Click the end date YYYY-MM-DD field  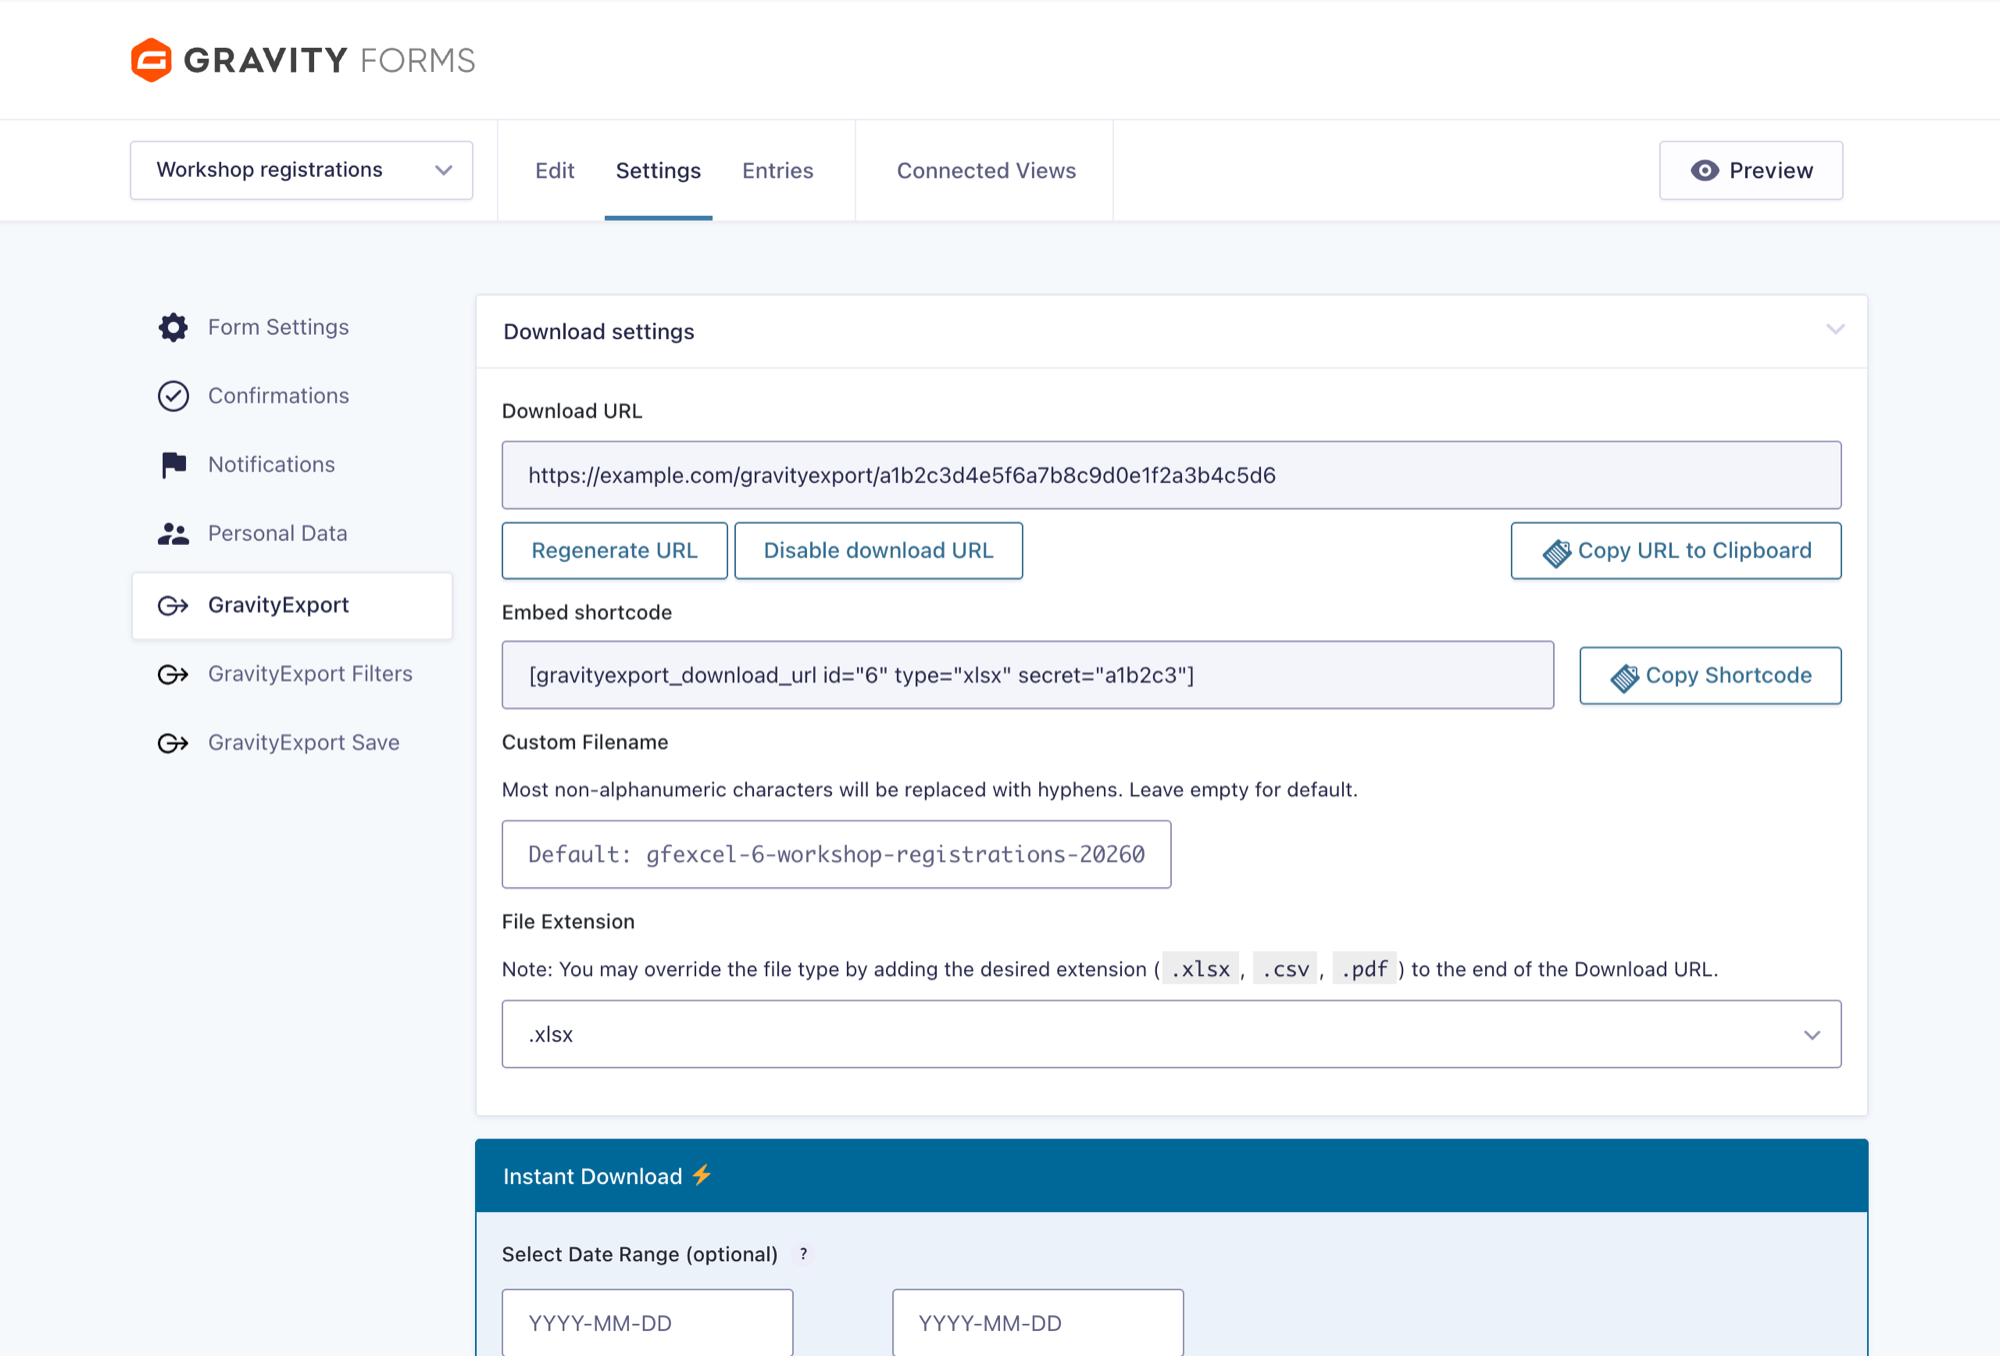[1037, 1322]
